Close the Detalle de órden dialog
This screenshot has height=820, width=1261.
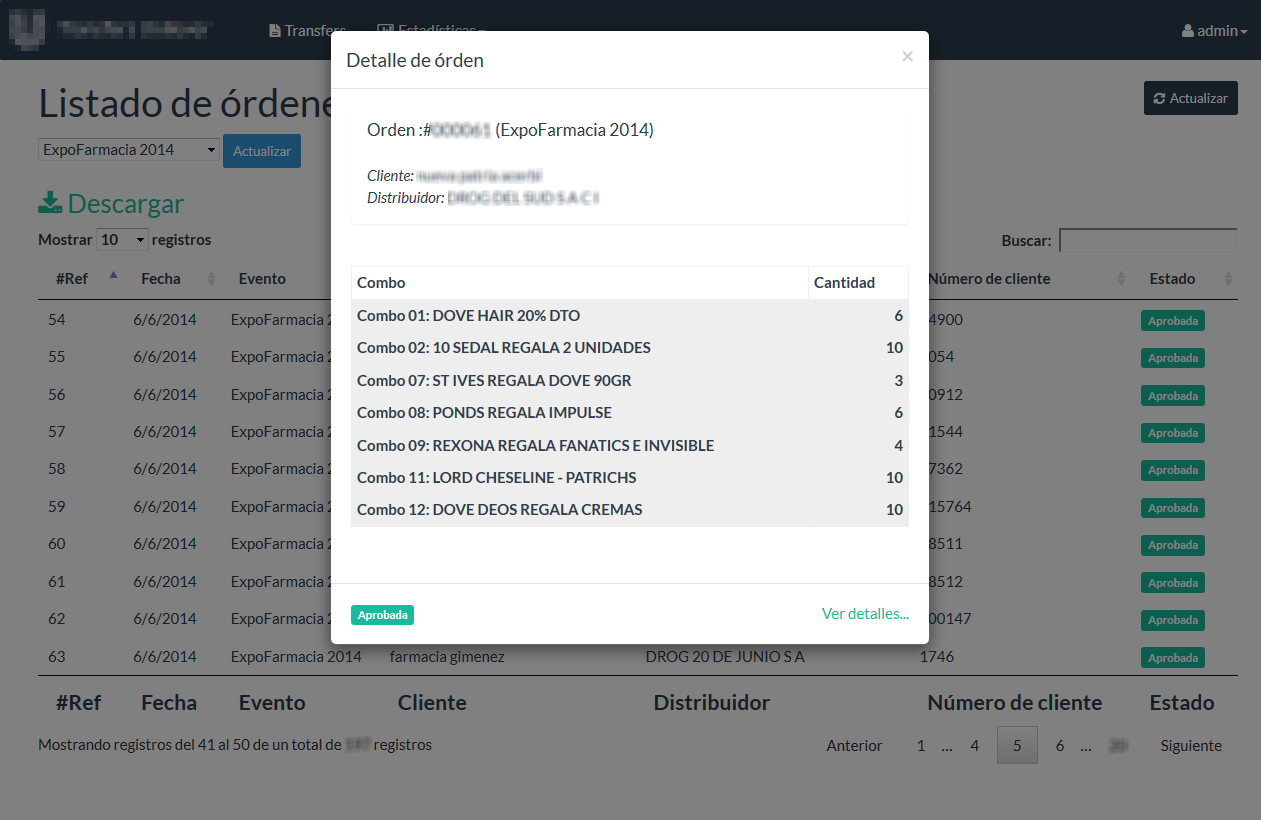pos(907,57)
